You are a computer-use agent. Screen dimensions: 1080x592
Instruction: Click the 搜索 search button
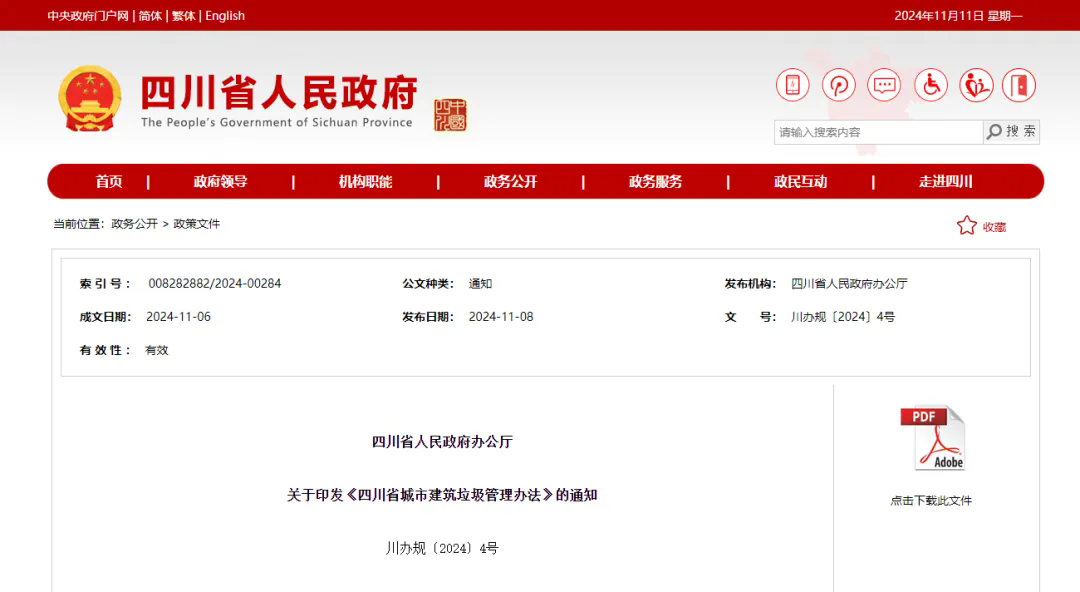(1012, 132)
